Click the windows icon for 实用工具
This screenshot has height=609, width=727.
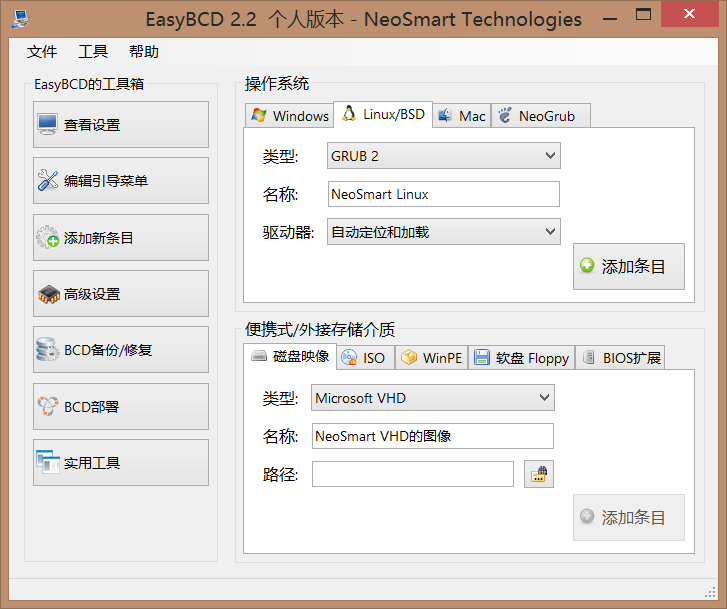[x=48, y=462]
